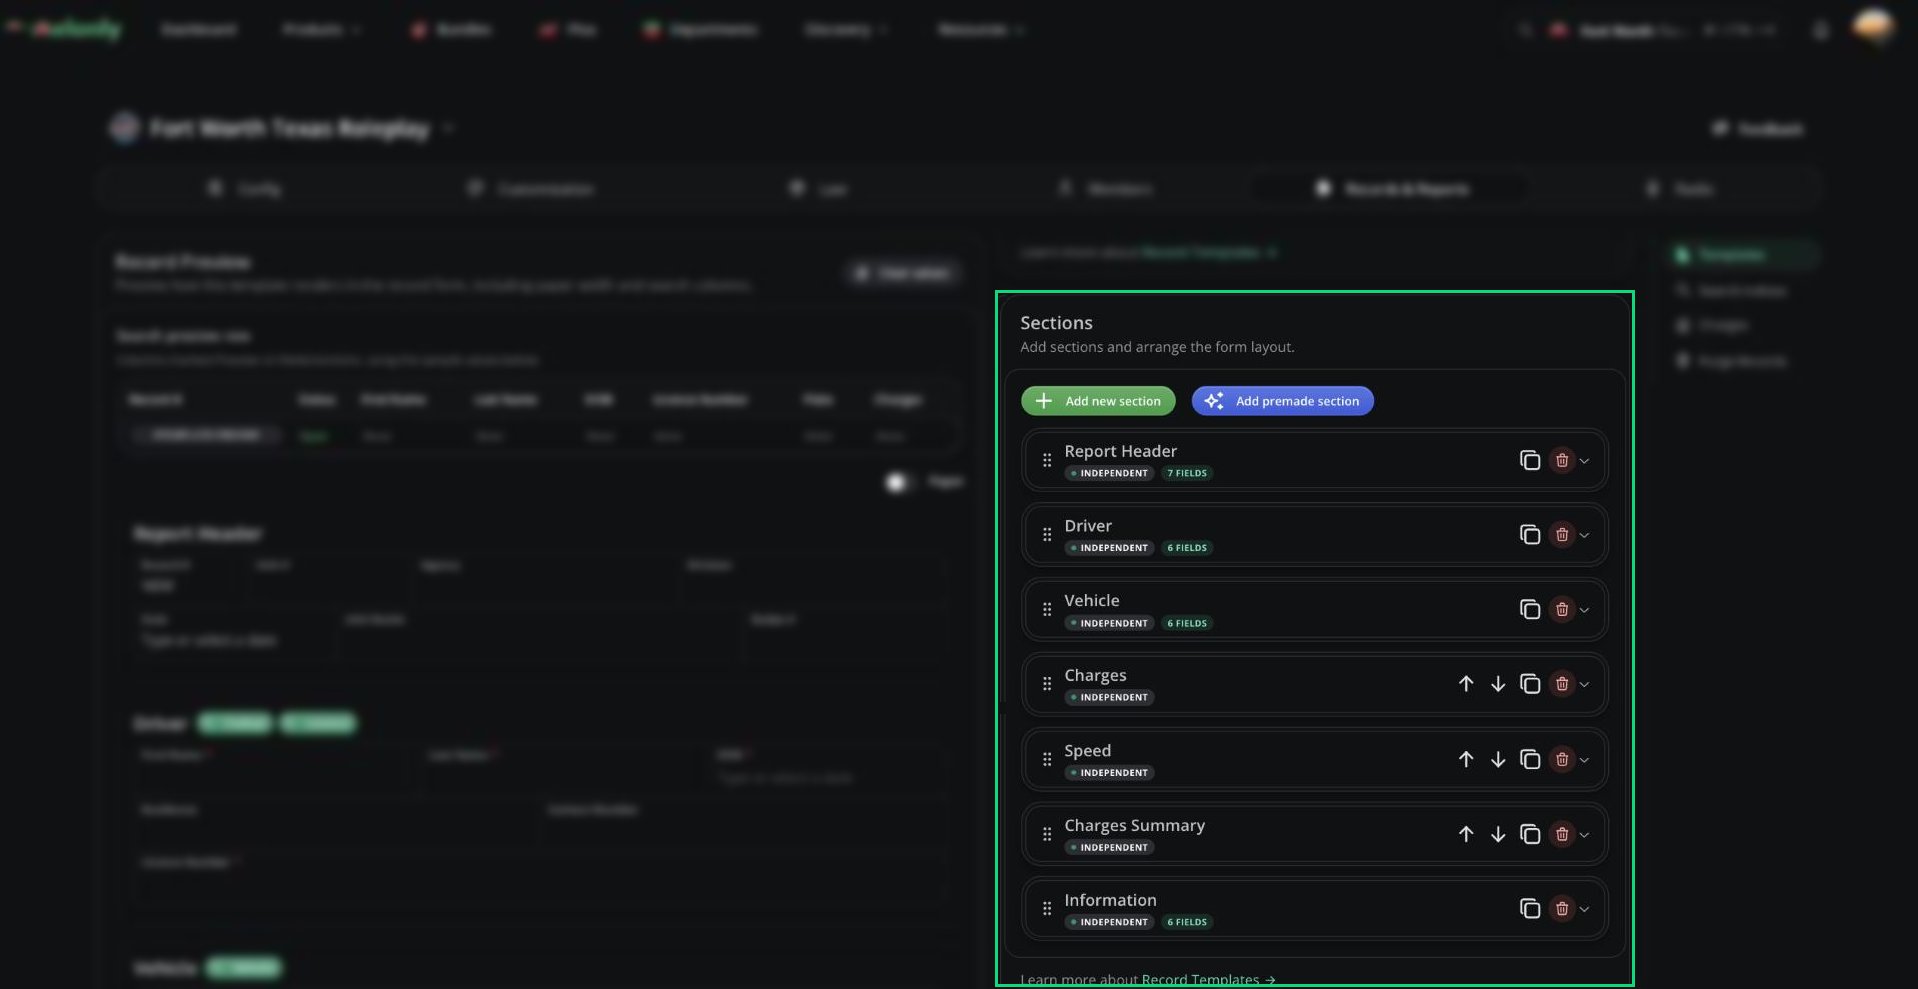Duplicate the Speed section
The width and height of the screenshot is (1918, 989).
click(1529, 759)
